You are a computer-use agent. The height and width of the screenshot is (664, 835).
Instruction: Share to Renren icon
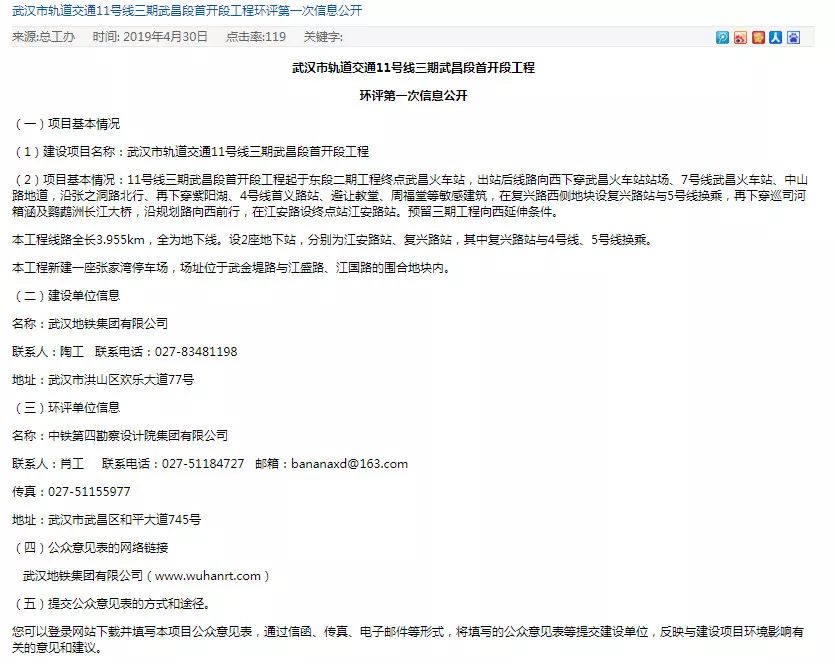tap(775, 37)
